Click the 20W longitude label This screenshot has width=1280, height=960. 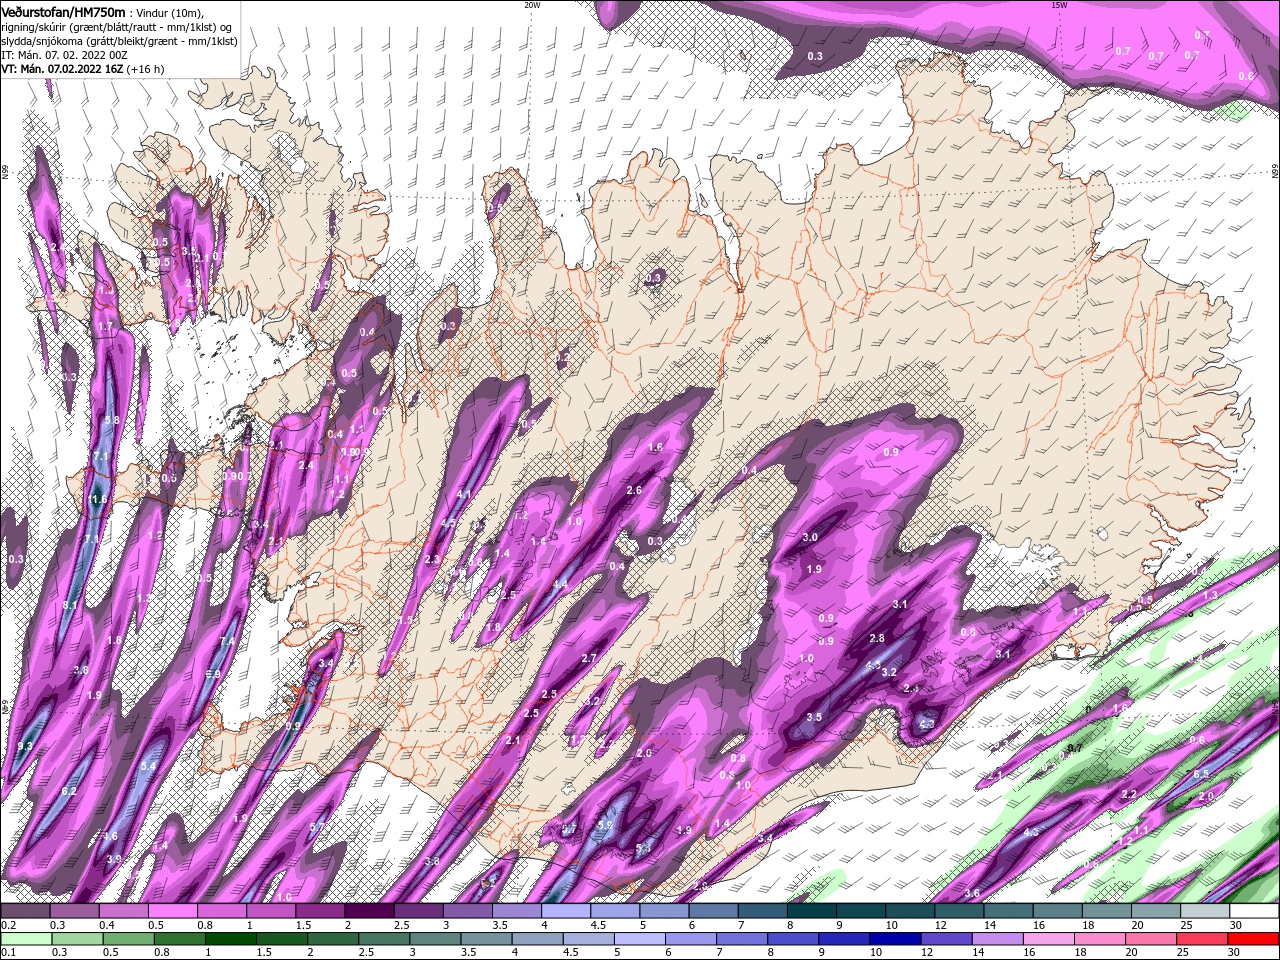point(532,5)
